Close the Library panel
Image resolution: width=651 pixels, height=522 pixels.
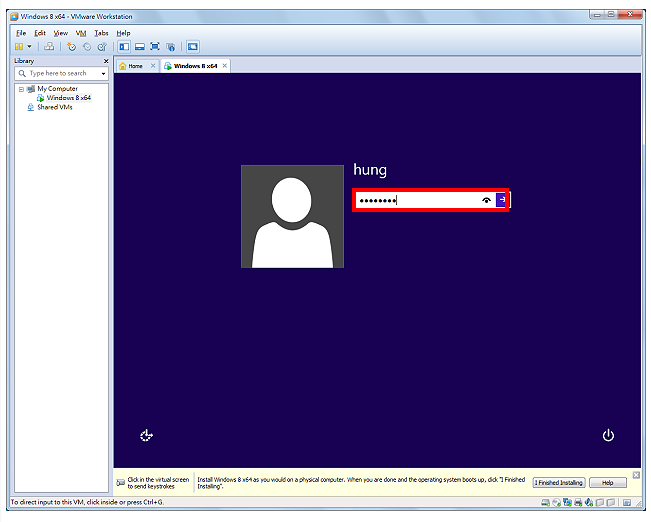[x=106, y=61]
